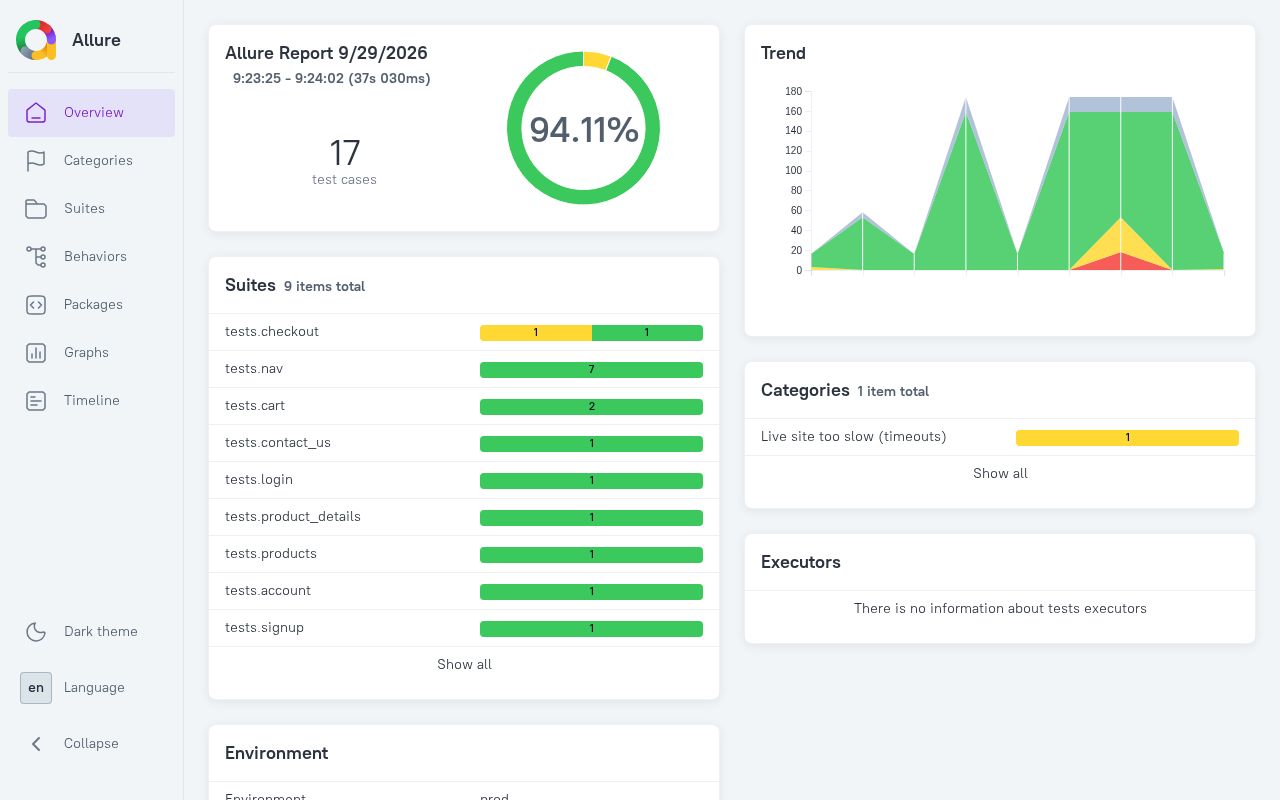Select the tests.products row
Image resolution: width=1280 pixels, height=800 pixels.
[x=464, y=554]
